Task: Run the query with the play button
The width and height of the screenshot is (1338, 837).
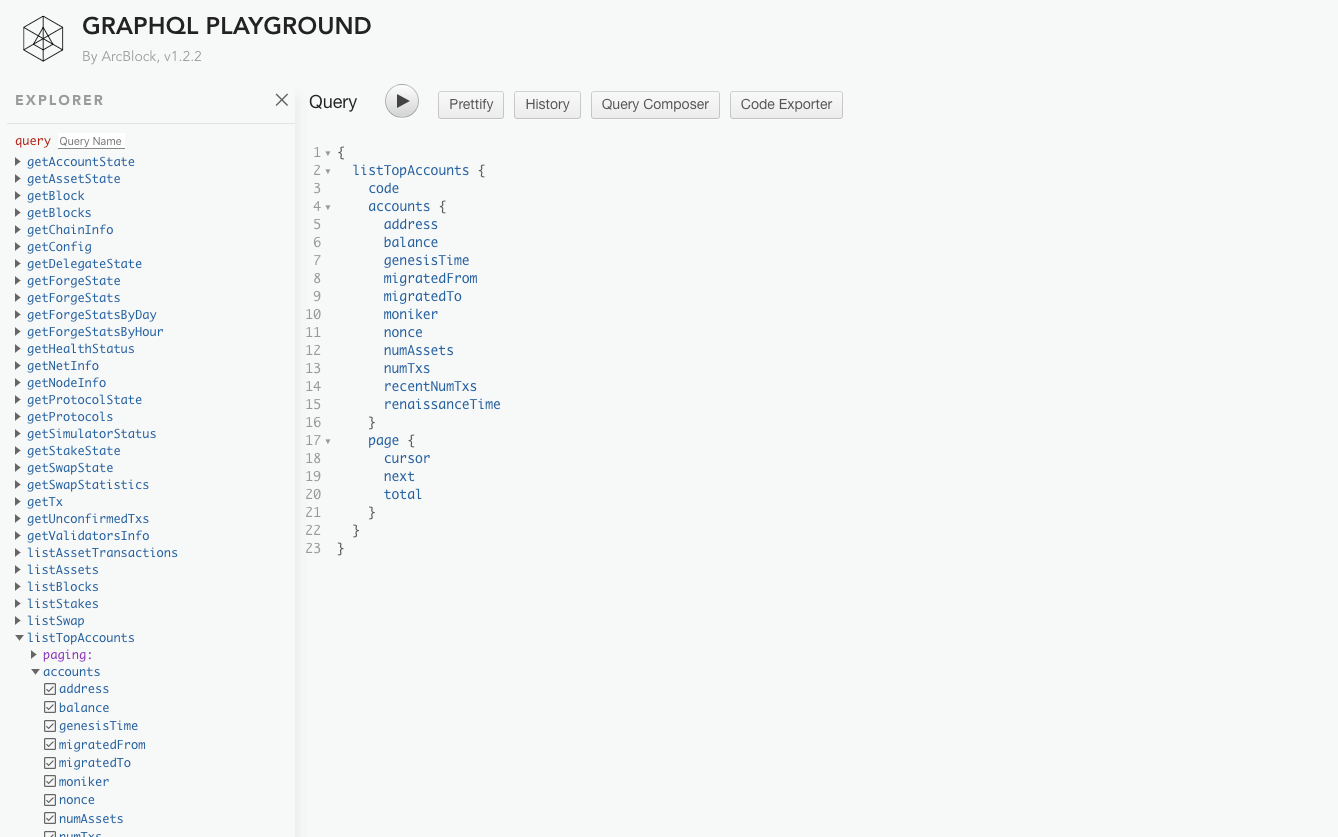Action: [x=402, y=101]
